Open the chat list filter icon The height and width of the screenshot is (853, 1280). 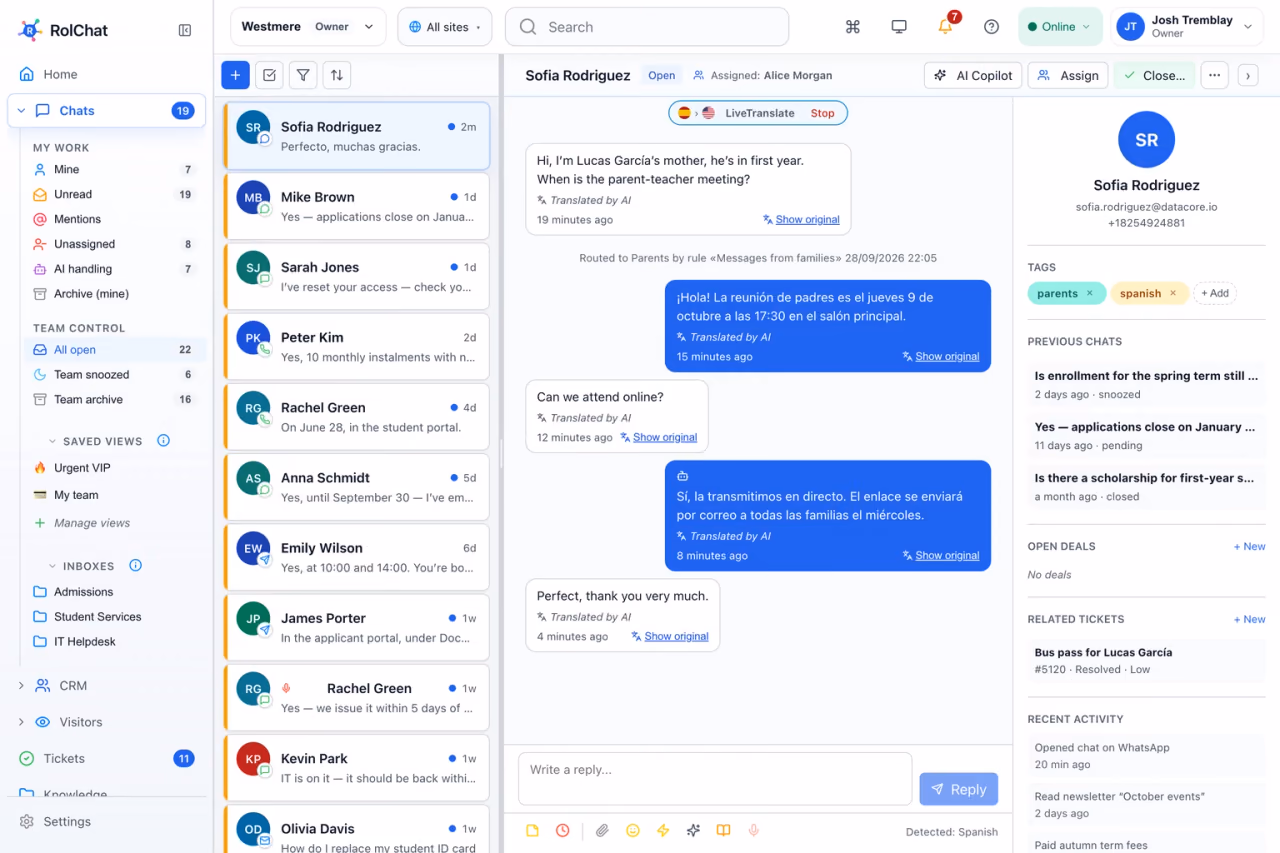(x=303, y=75)
